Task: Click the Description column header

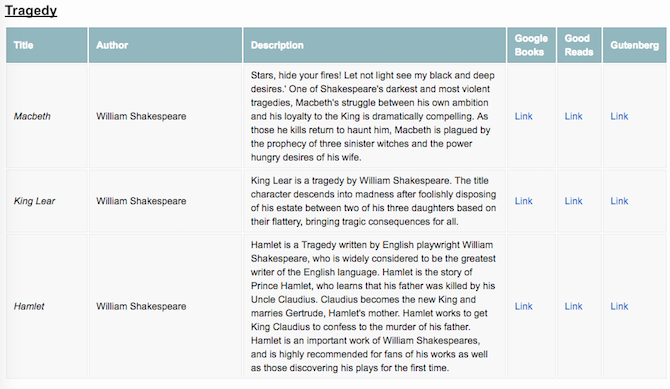Action: (x=374, y=45)
